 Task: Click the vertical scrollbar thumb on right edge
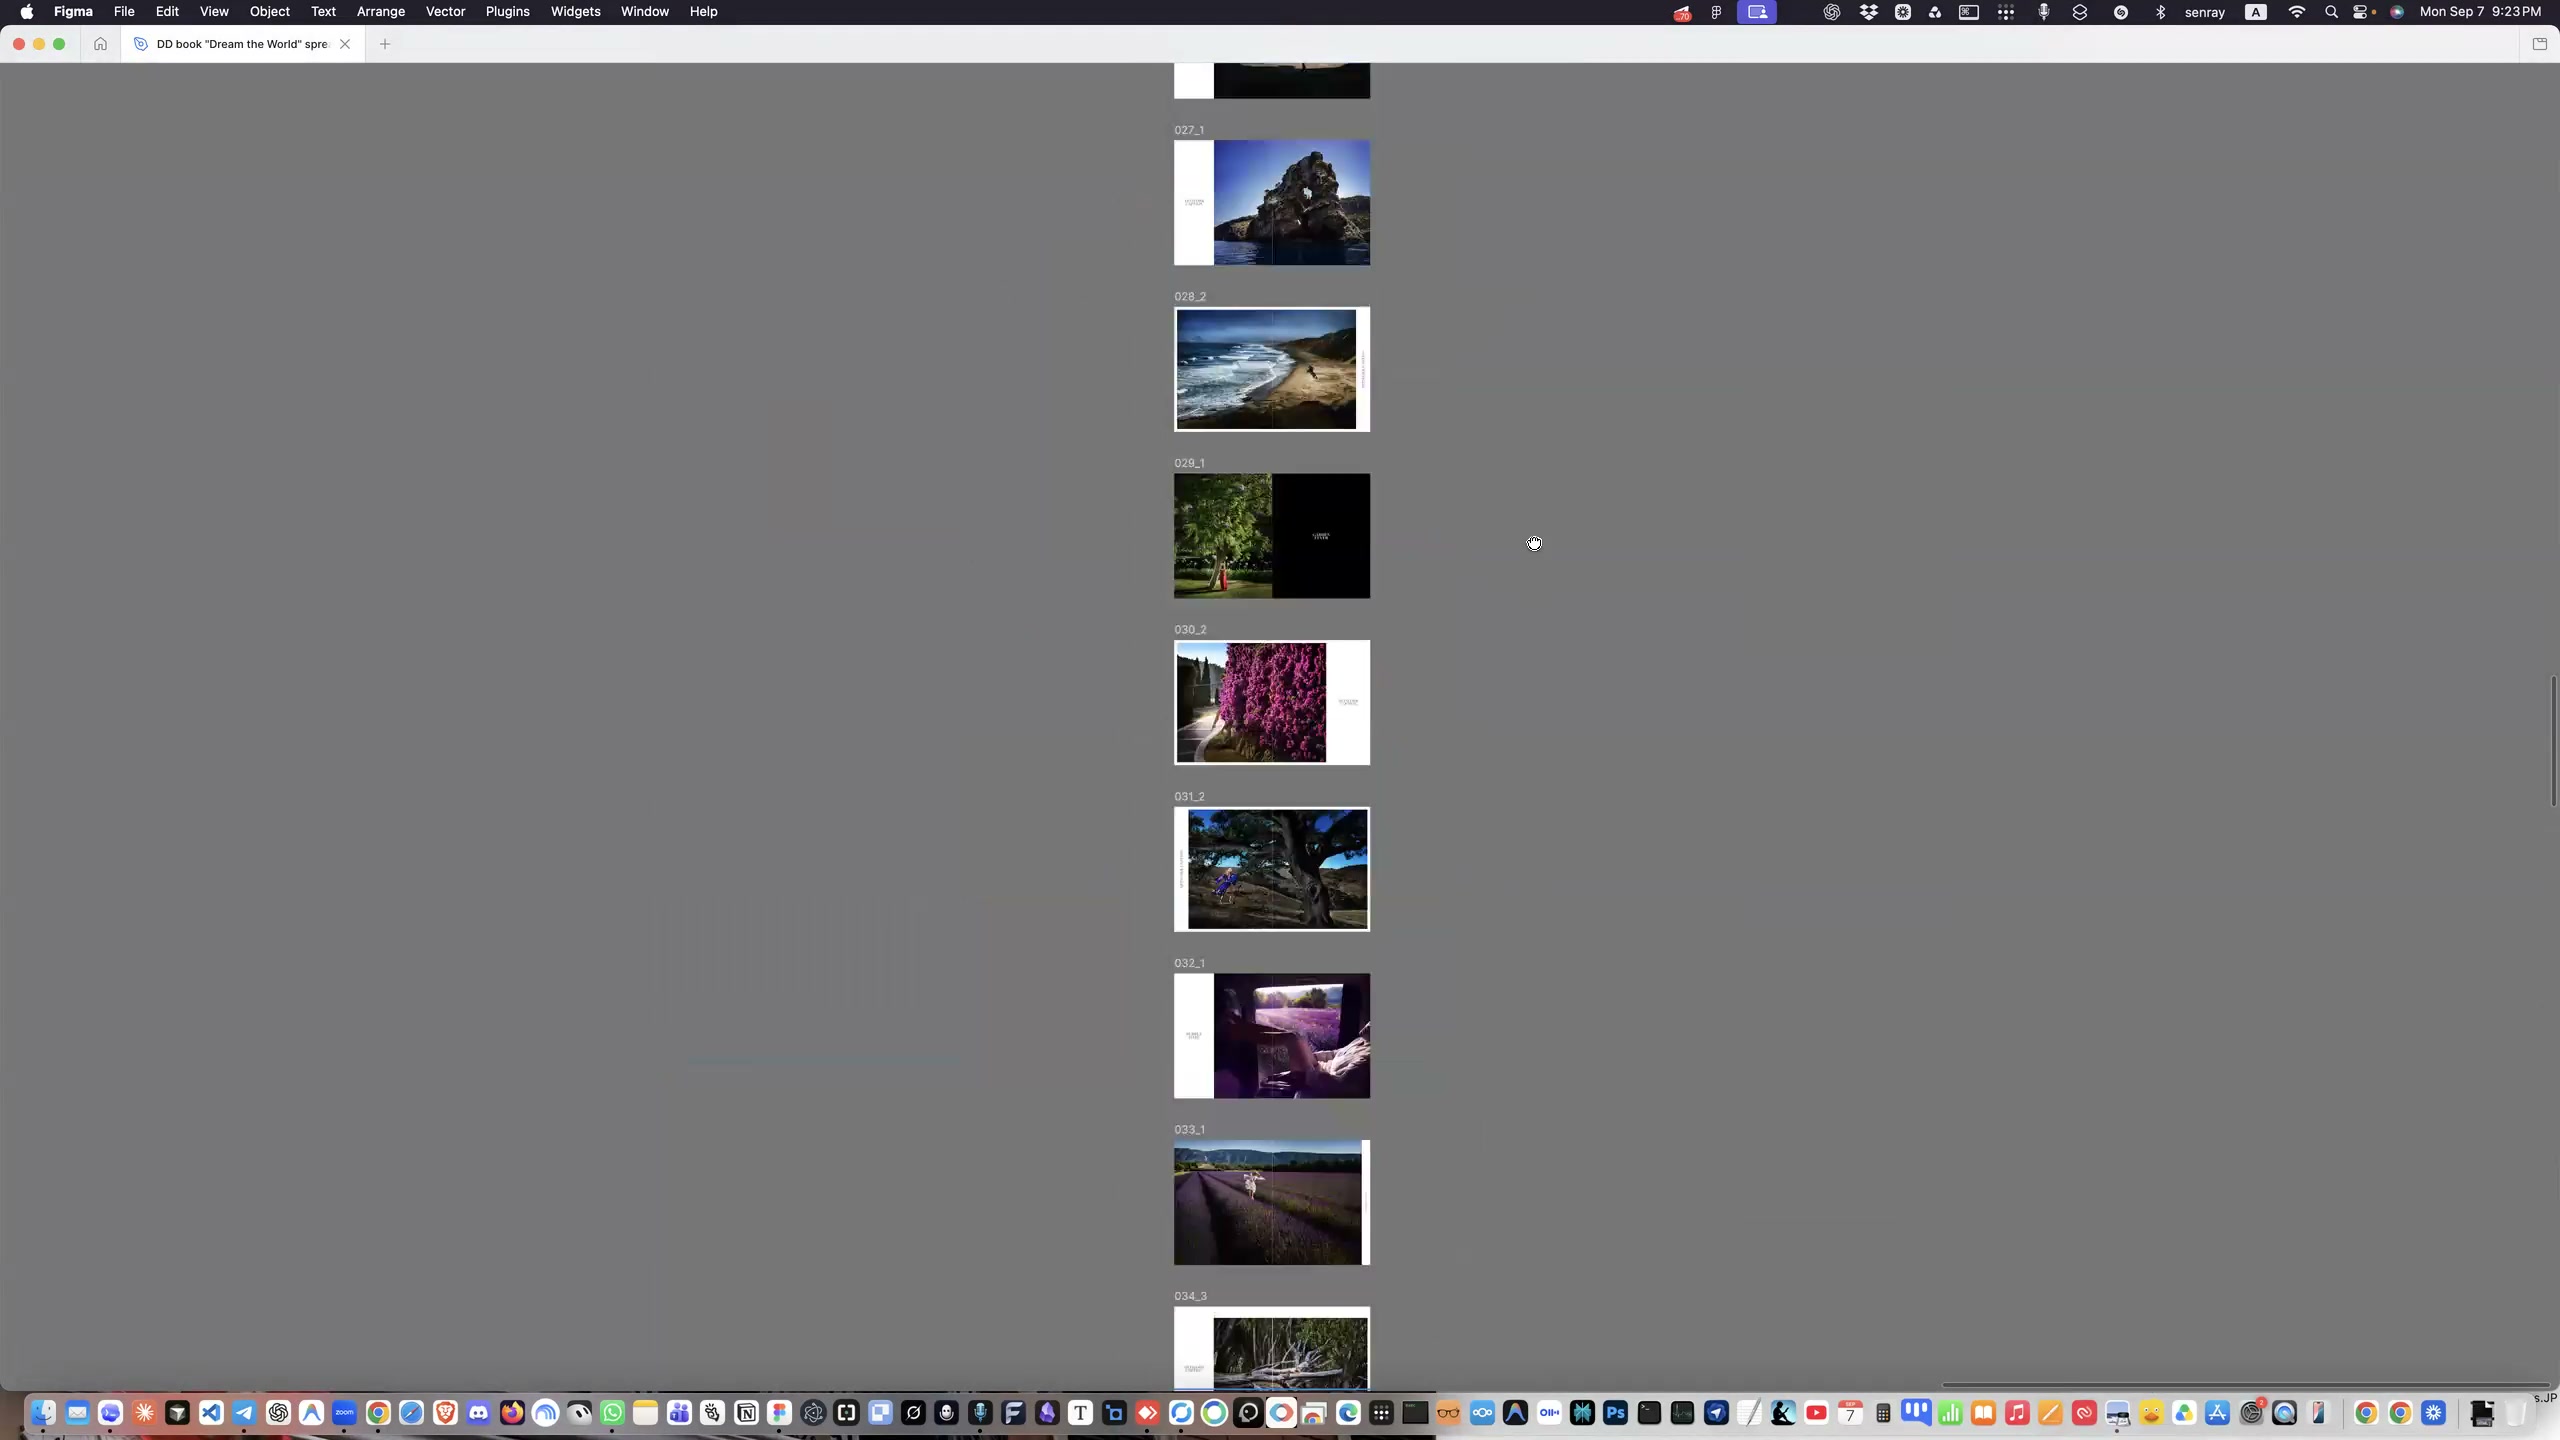2553,741
